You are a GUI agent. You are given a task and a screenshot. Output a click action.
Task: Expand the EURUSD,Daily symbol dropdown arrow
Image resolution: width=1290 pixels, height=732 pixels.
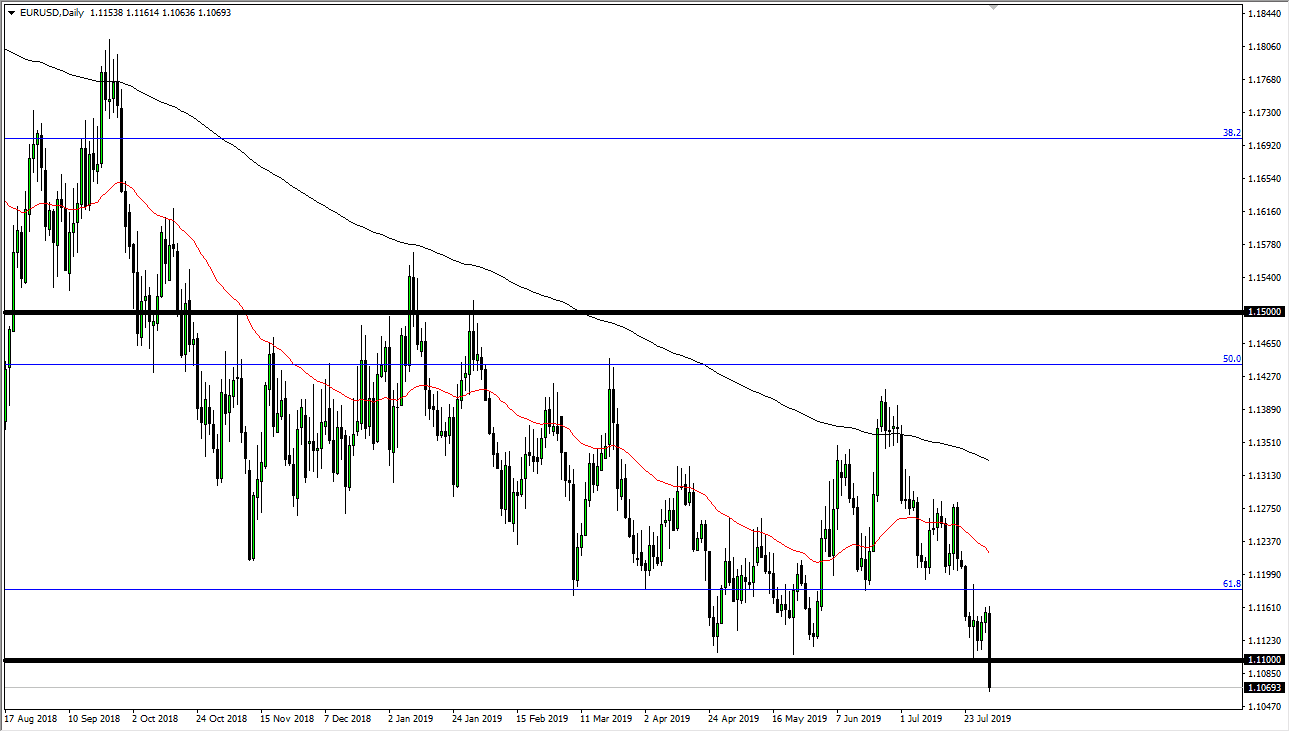click(11, 12)
